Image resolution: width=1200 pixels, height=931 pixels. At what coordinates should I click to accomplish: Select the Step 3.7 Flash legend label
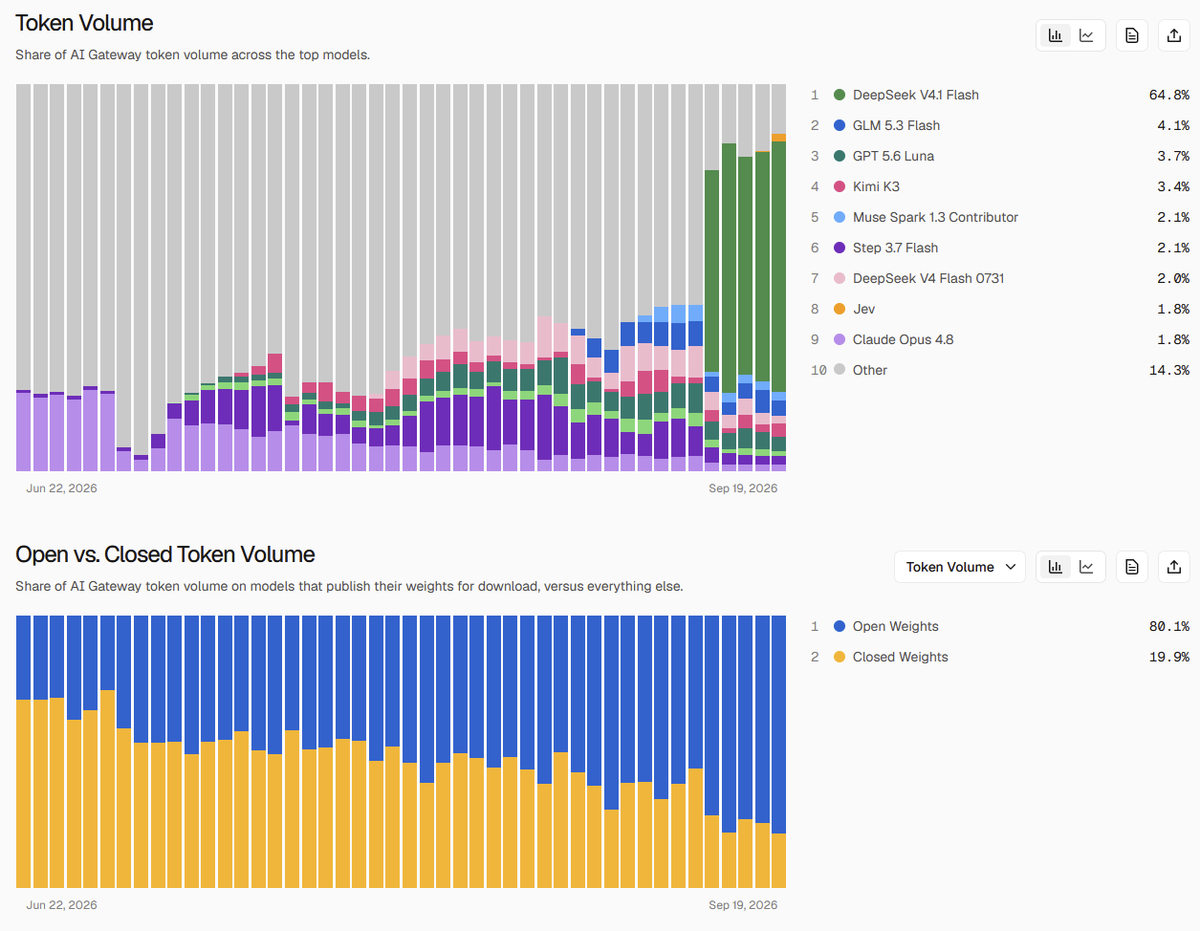[895, 248]
